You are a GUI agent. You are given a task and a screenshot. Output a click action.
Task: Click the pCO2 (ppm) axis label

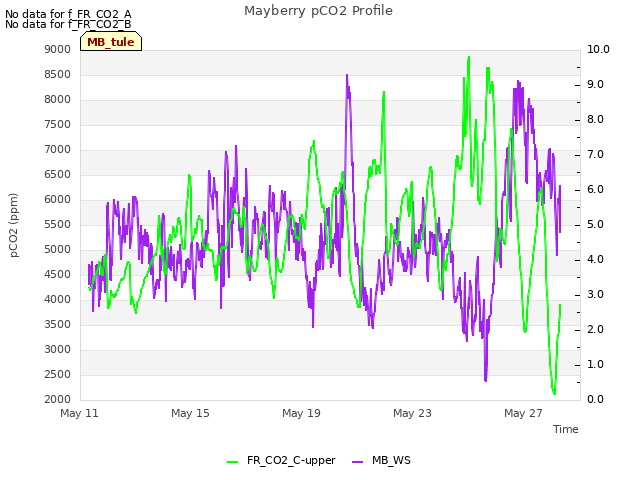tap(14, 225)
